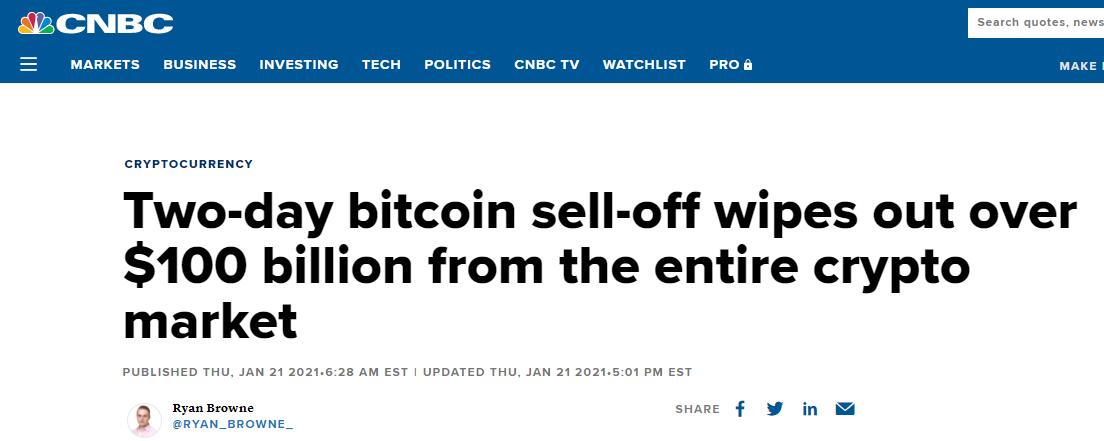
Task: Navigate to the Politics section
Action: (457, 65)
